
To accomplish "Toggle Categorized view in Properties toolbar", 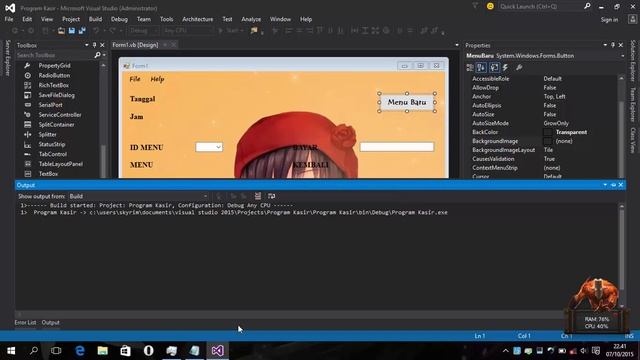I will click(470, 67).
